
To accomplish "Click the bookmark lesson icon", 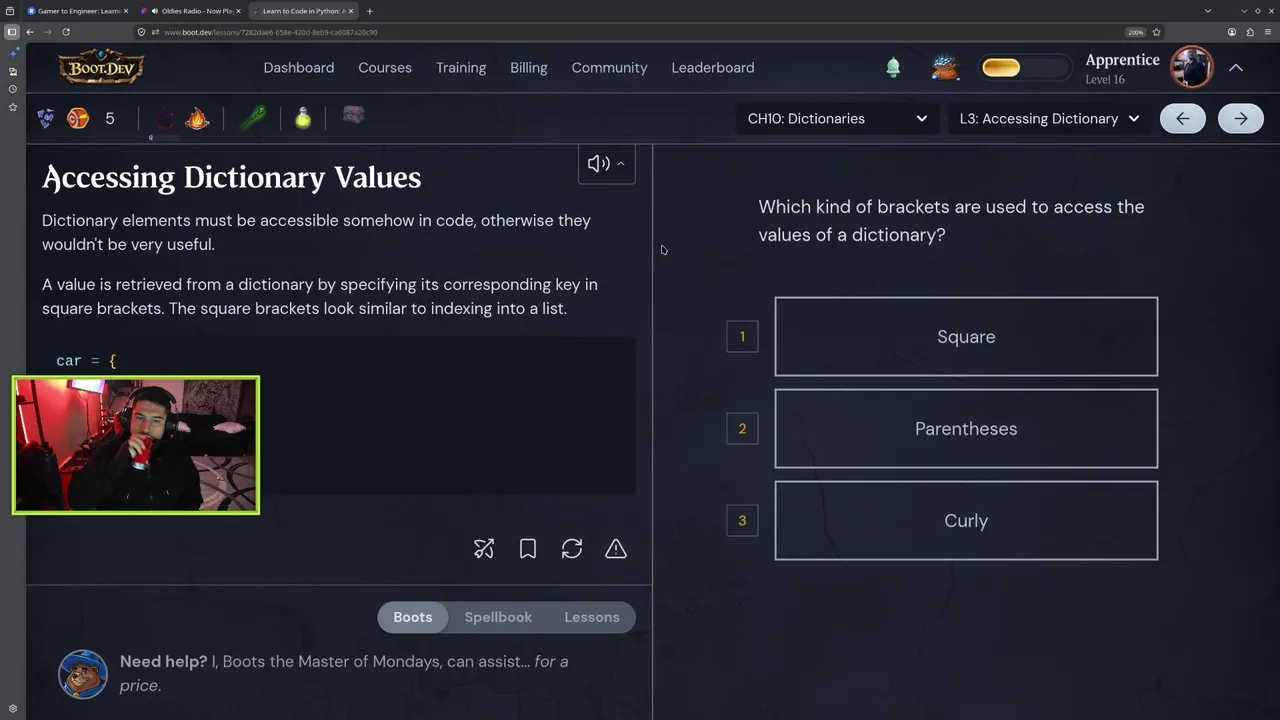I will 528,549.
